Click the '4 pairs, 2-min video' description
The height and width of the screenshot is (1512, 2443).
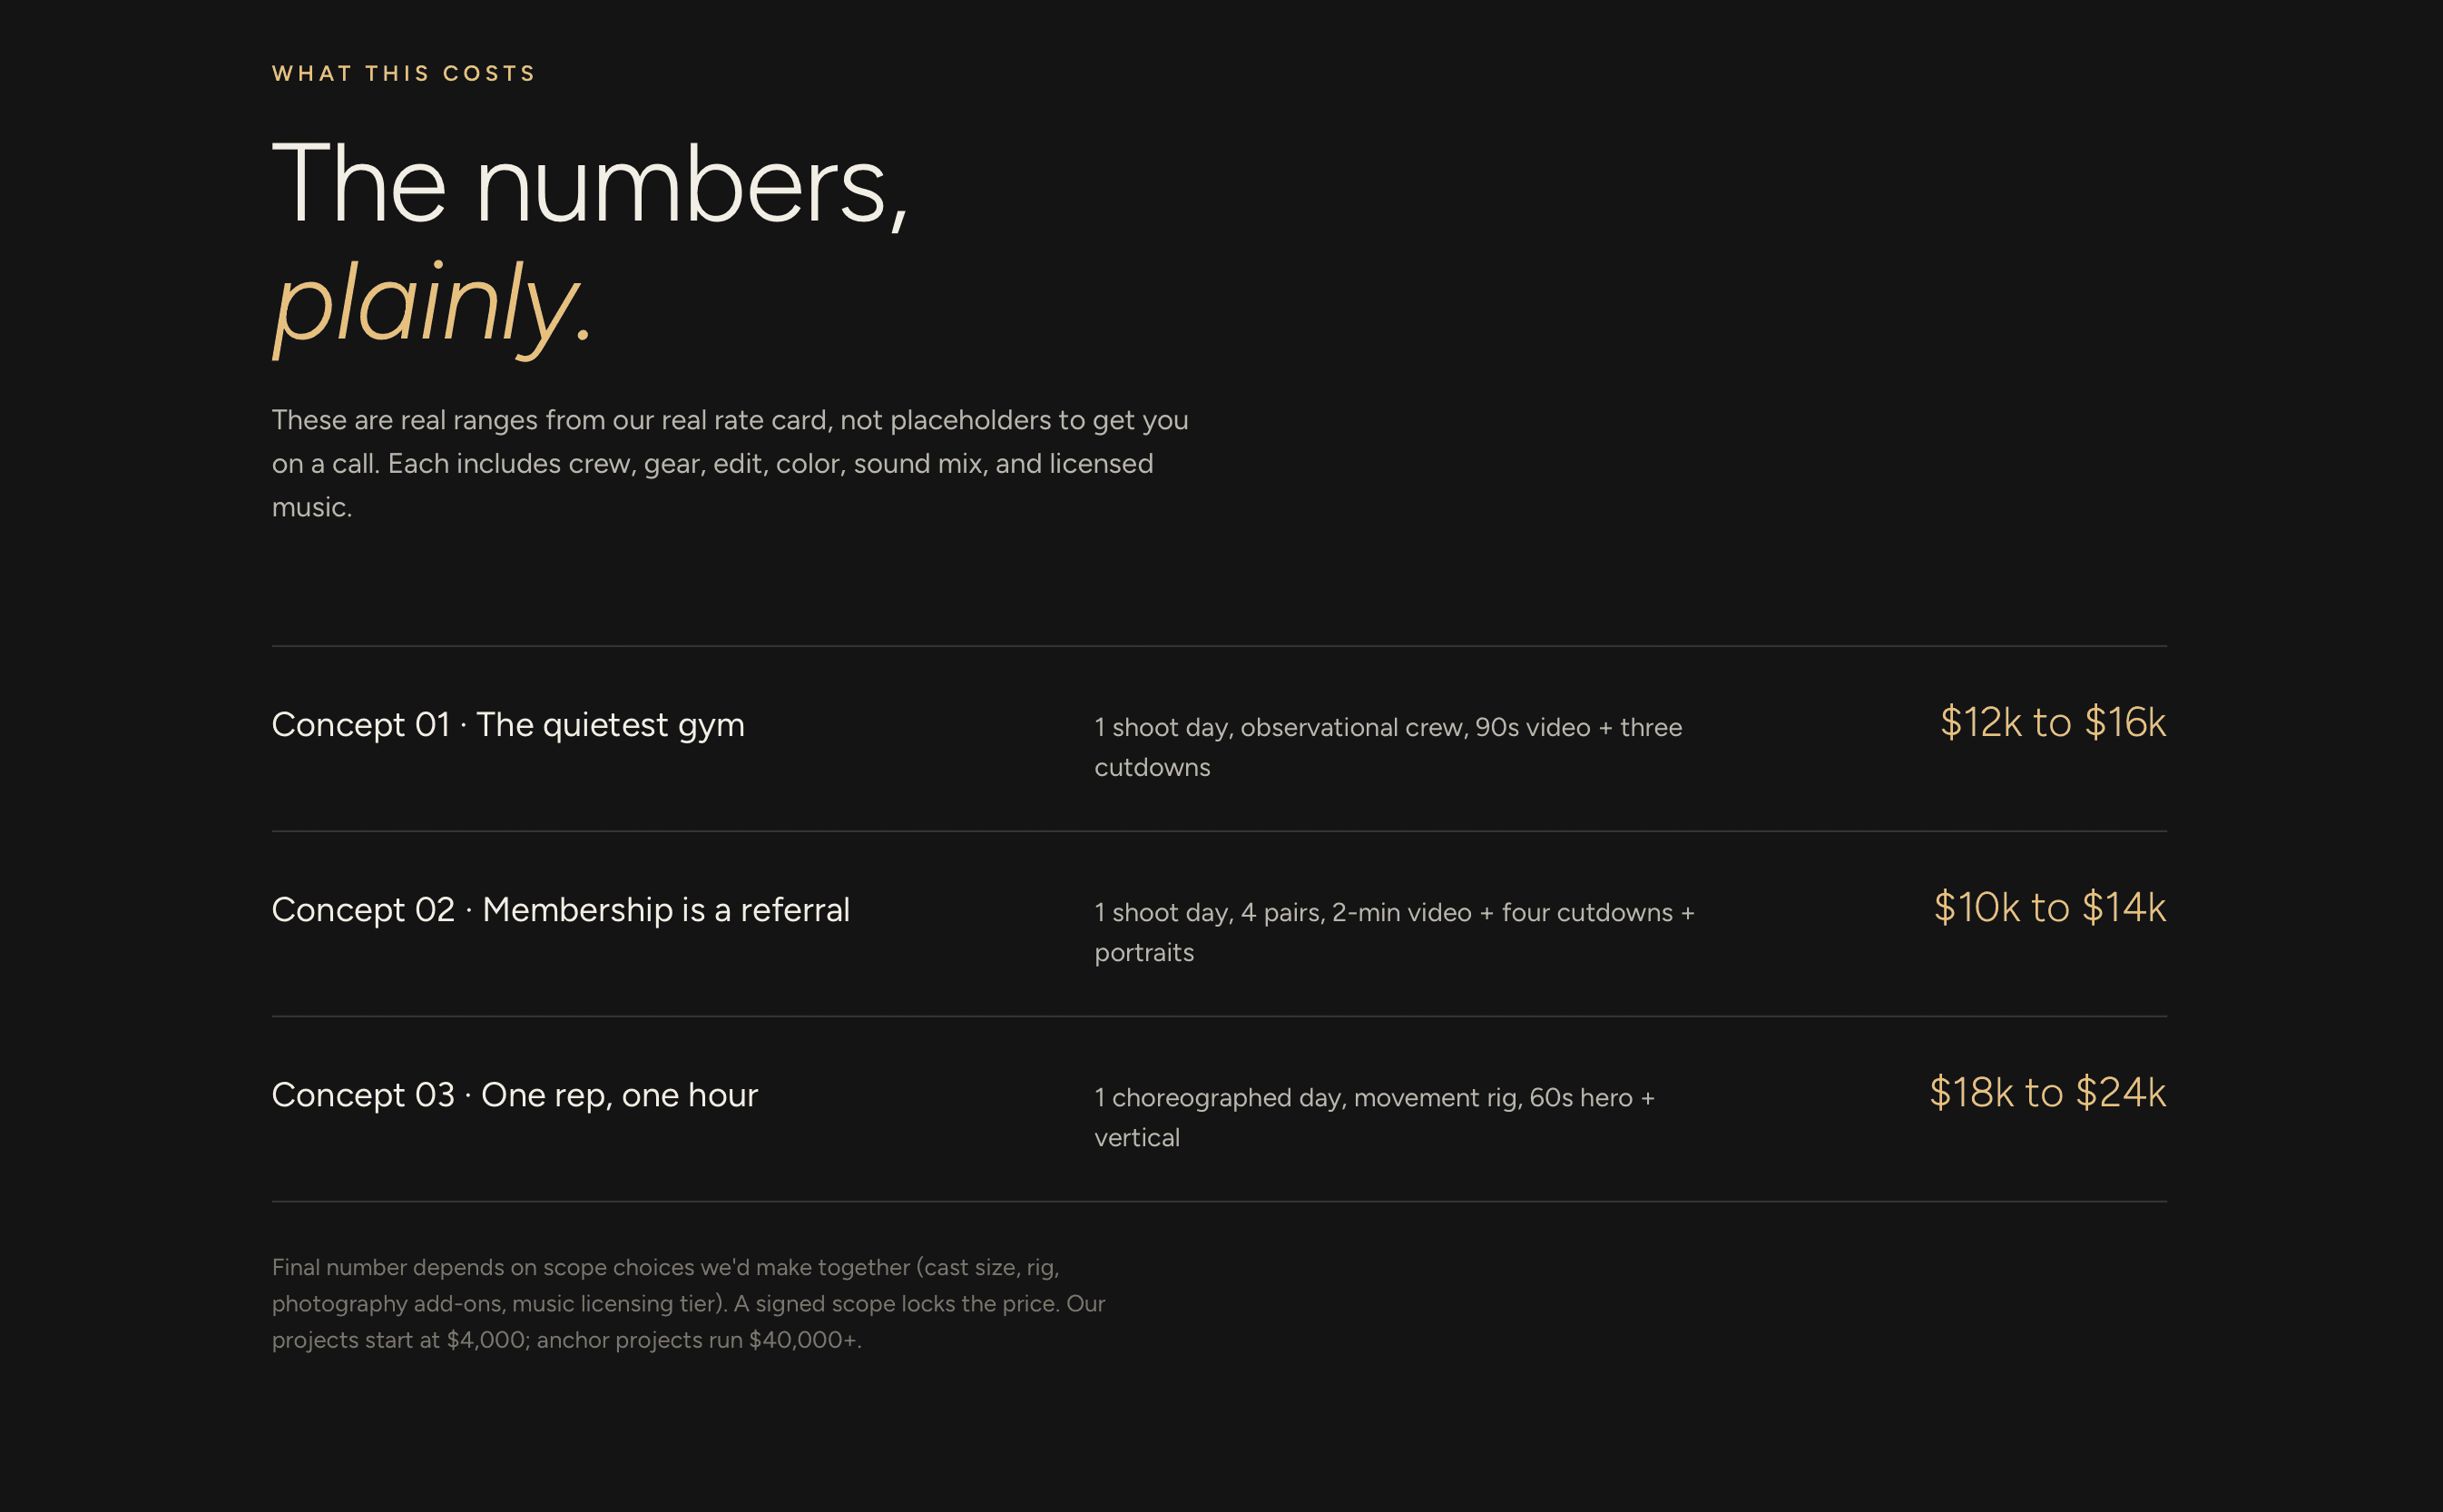coord(1394,932)
